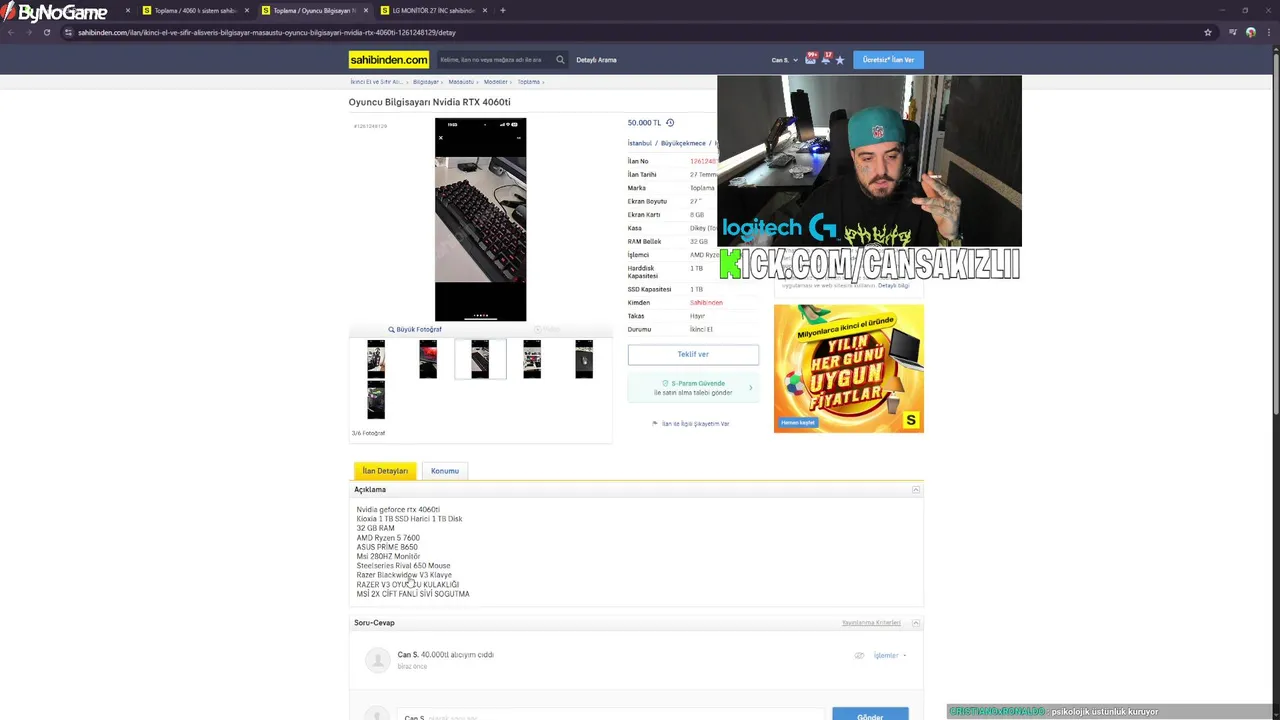Click the 'Hemen keşfet' ad button

[798, 423]
